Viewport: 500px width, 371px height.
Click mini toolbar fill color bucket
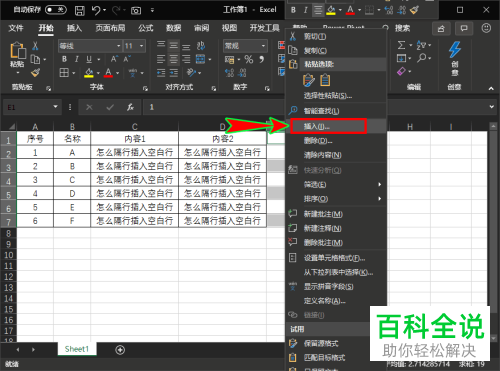tap(331, 10)
